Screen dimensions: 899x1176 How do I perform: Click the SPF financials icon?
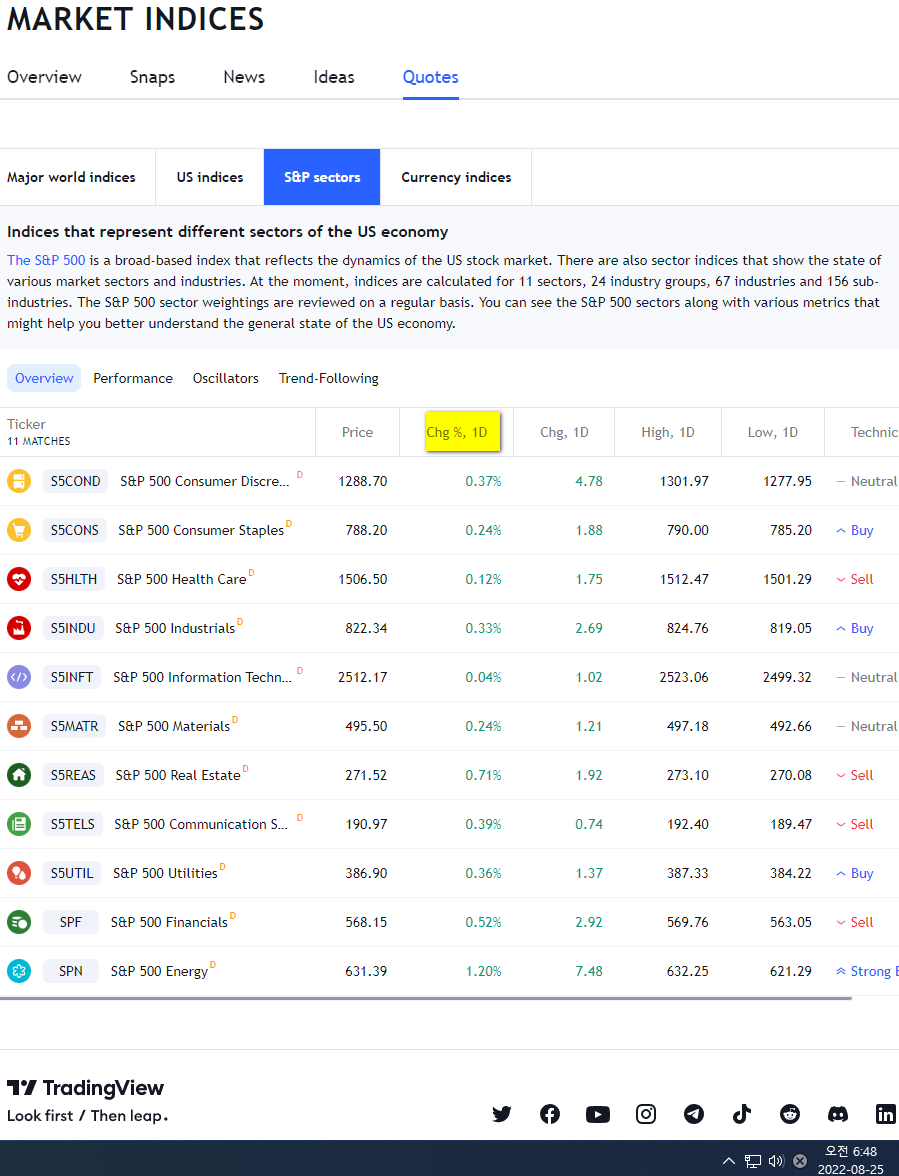click(19, 922)
